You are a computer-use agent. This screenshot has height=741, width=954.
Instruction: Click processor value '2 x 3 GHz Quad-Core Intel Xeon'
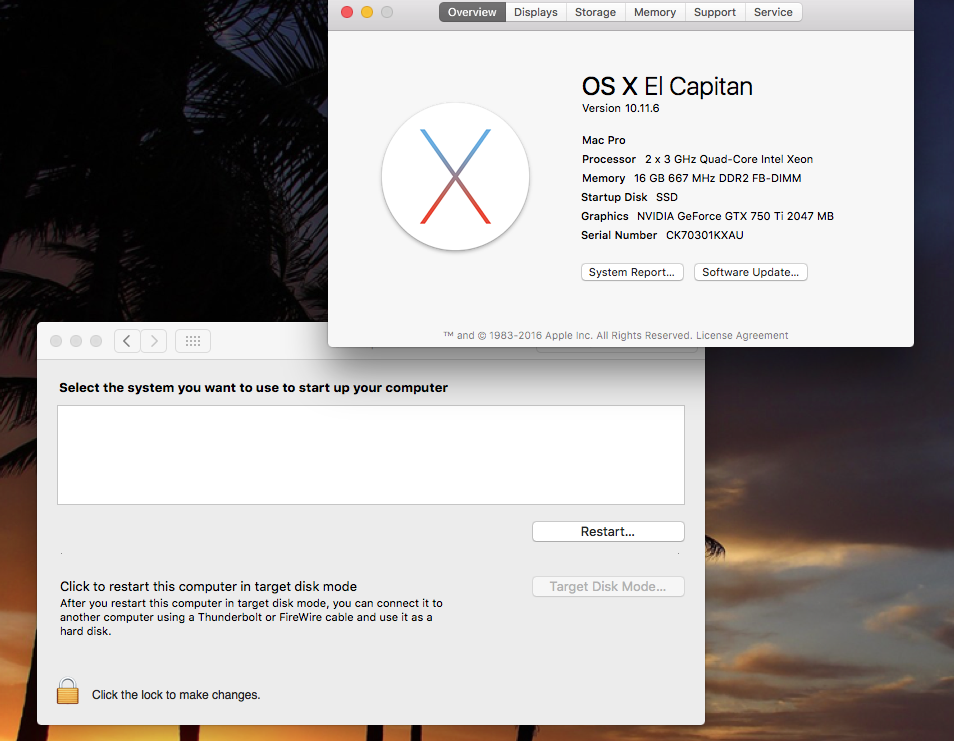729,159
